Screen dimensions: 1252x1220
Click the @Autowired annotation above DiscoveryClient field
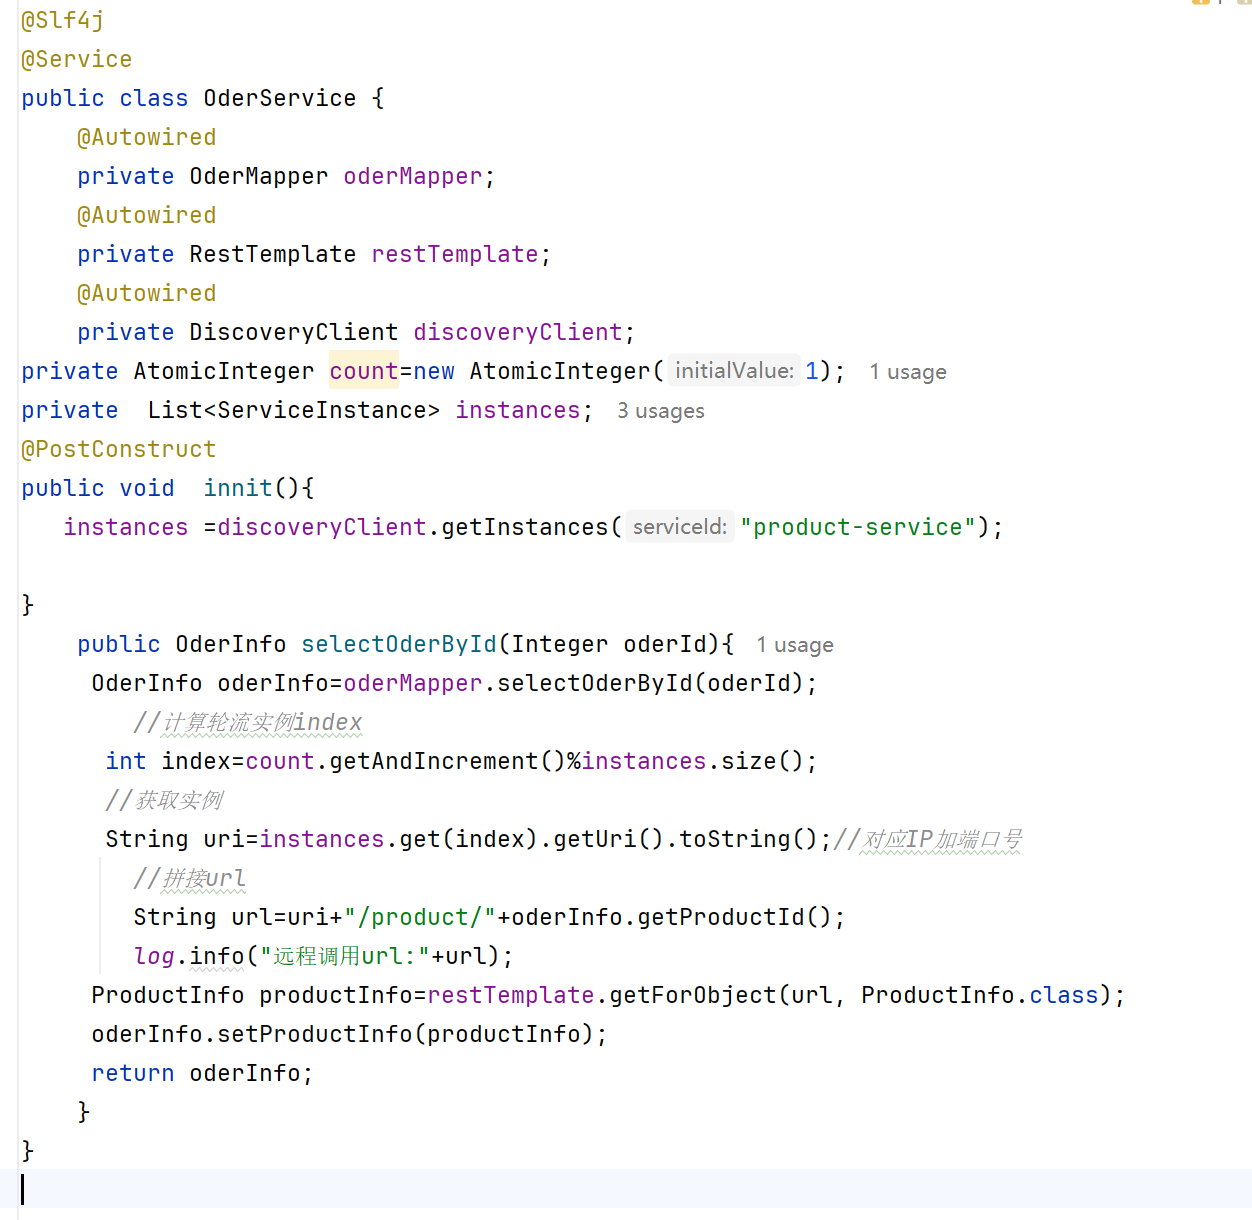click(x=147, y=293)
